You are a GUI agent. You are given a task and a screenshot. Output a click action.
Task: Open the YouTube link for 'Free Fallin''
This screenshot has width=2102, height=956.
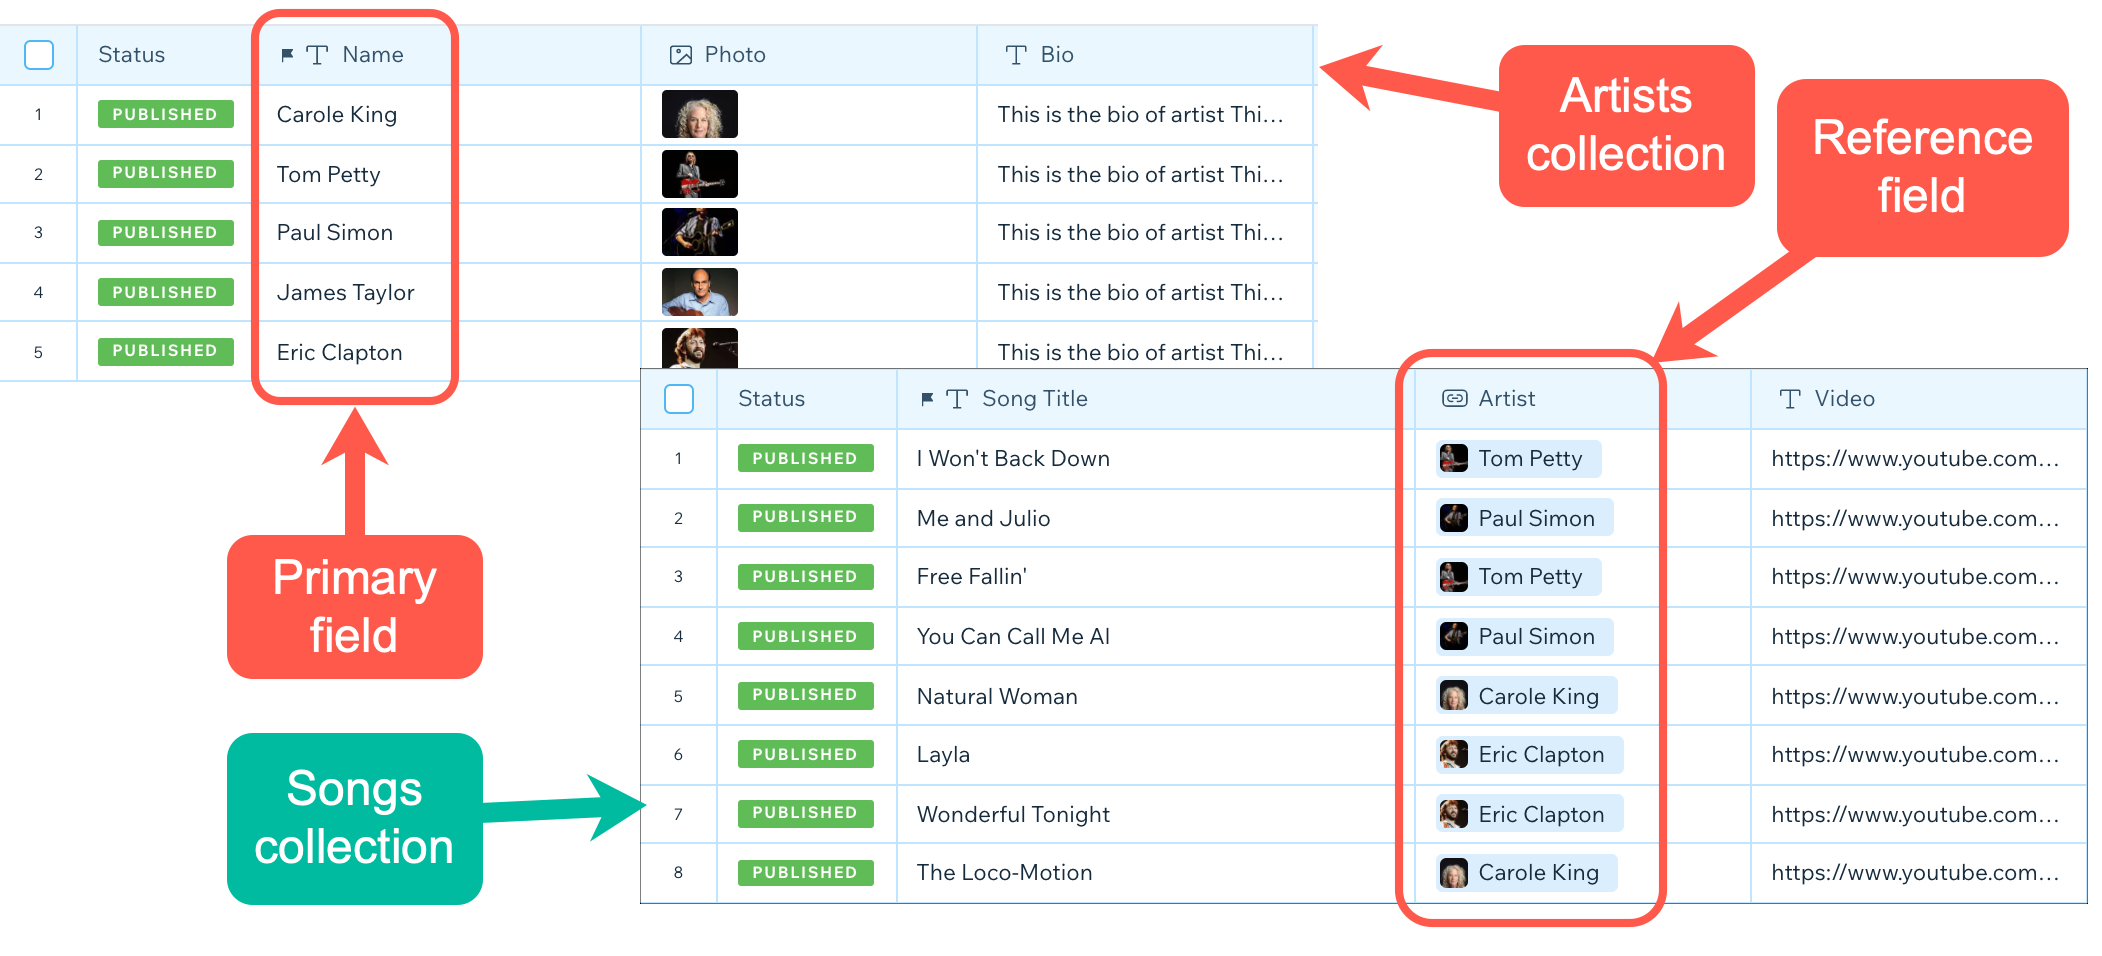(x=1914, y=576)
